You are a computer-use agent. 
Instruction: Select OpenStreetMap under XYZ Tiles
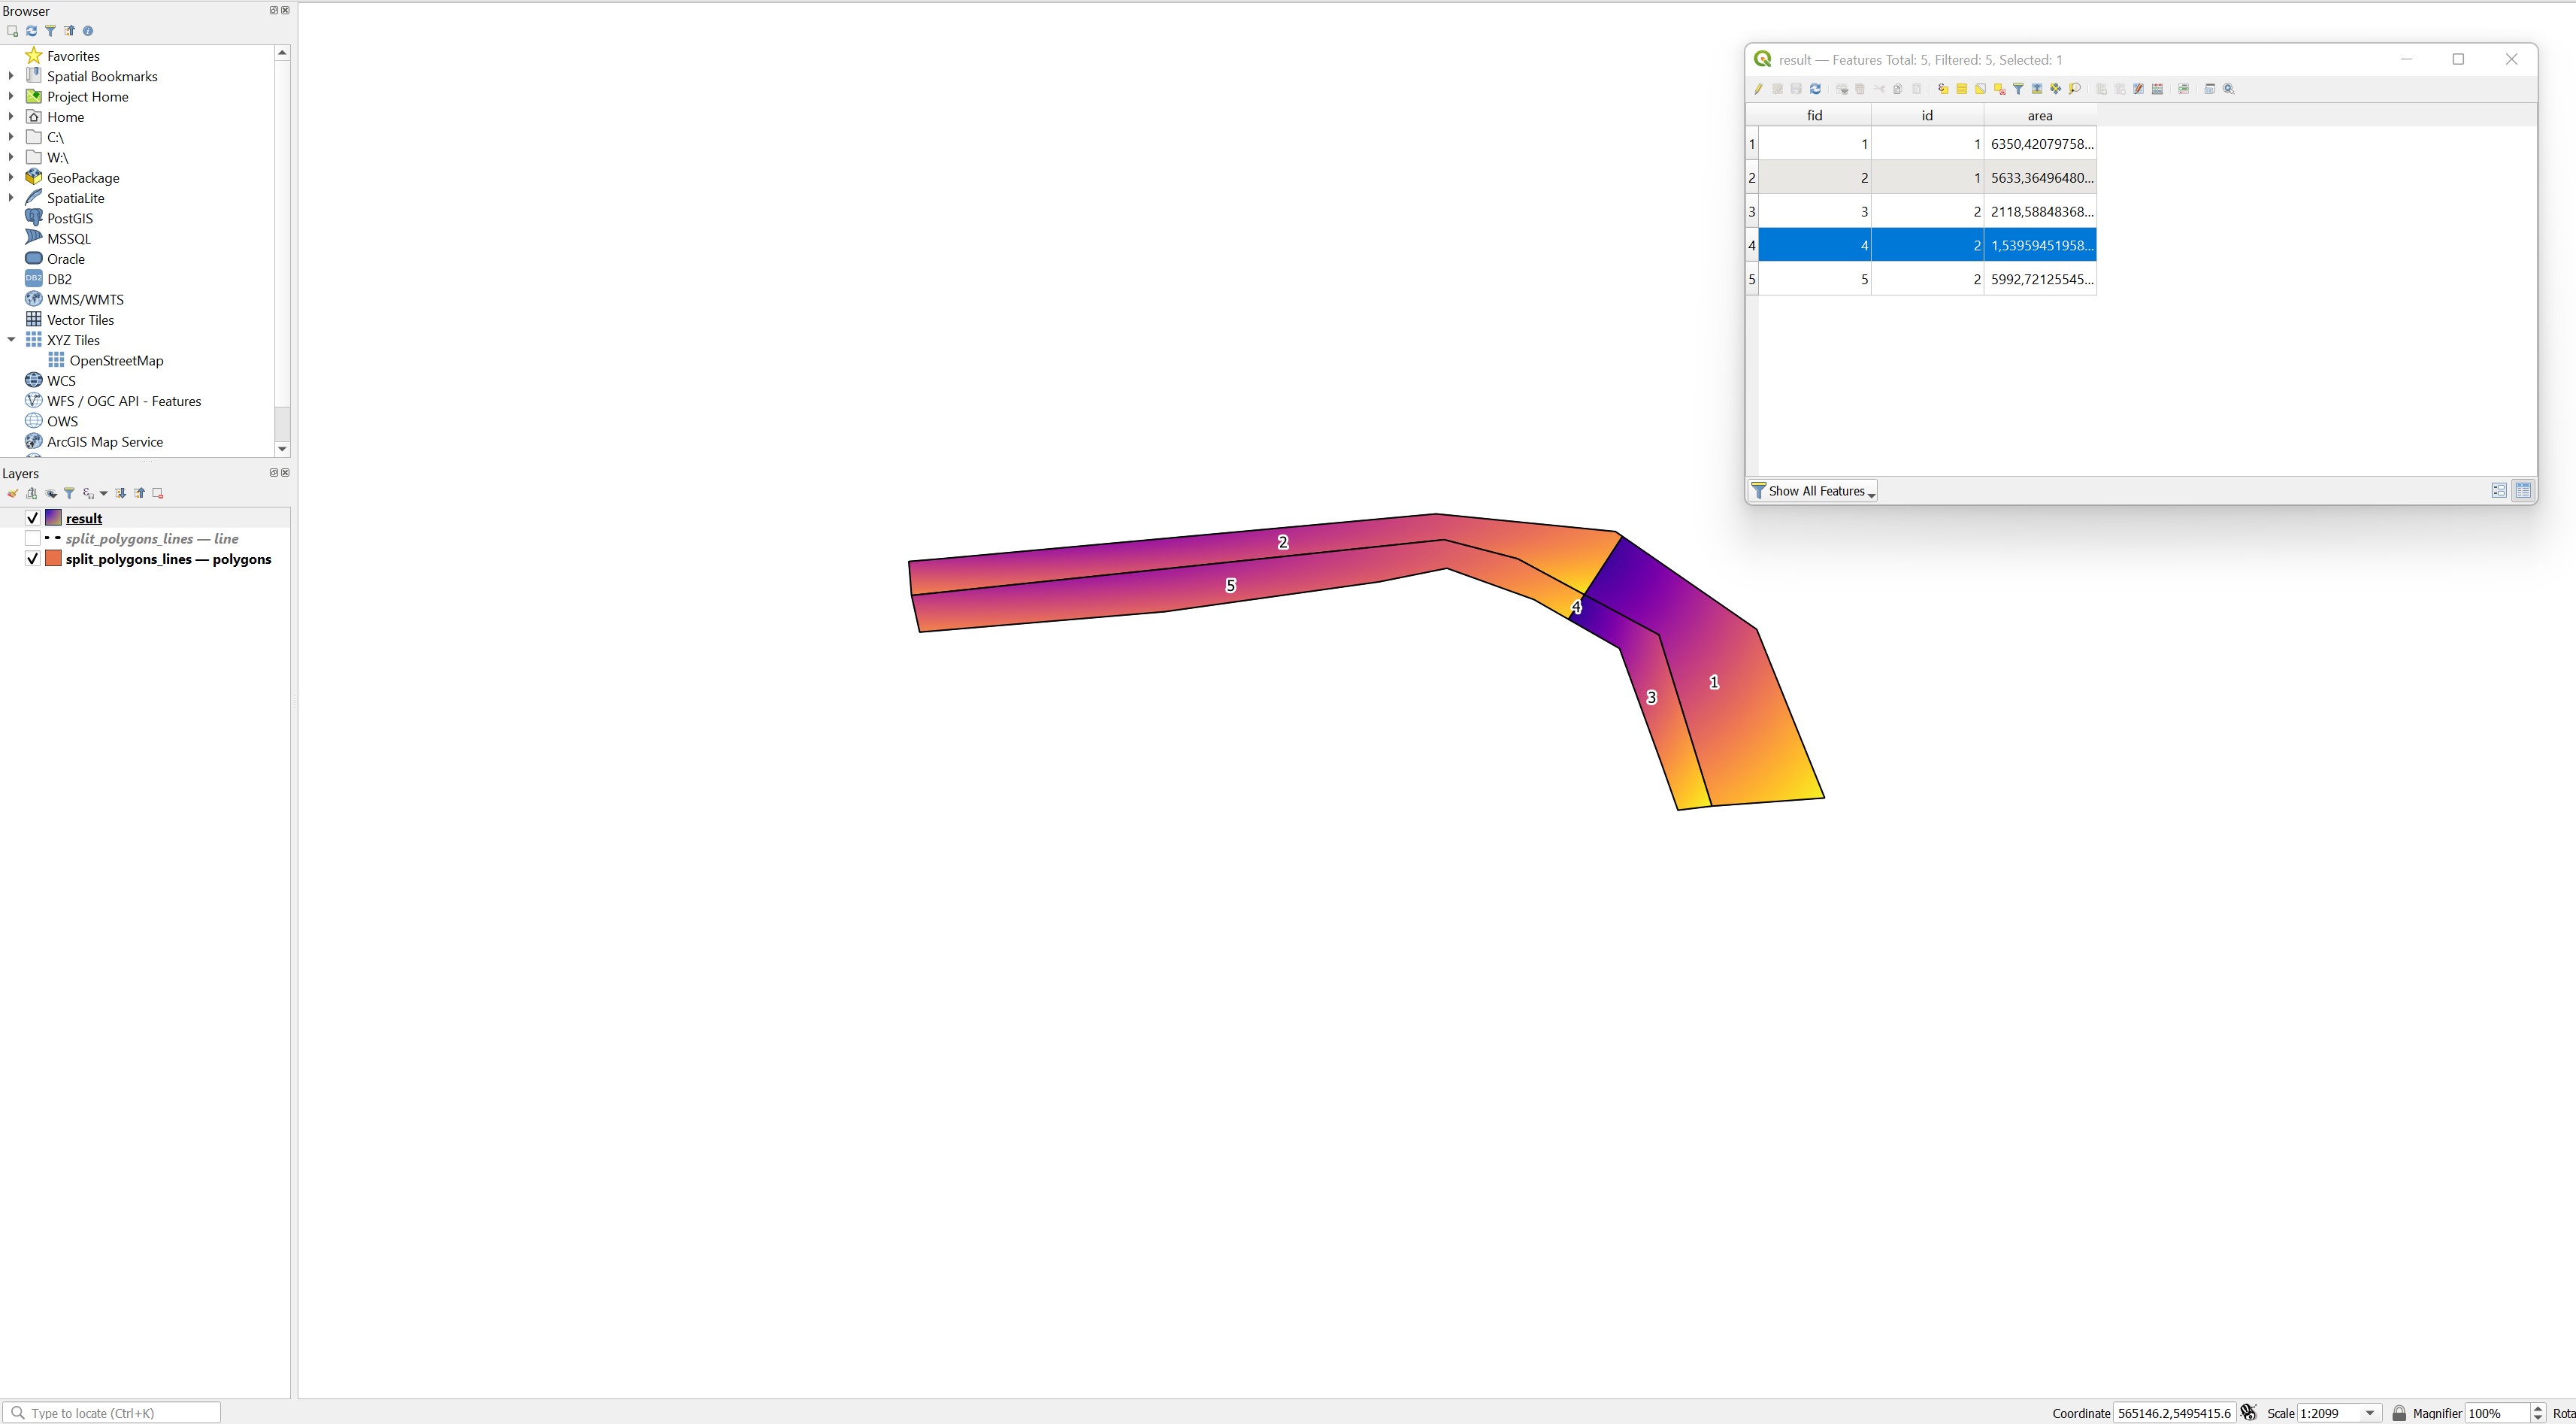click(116, 361)
